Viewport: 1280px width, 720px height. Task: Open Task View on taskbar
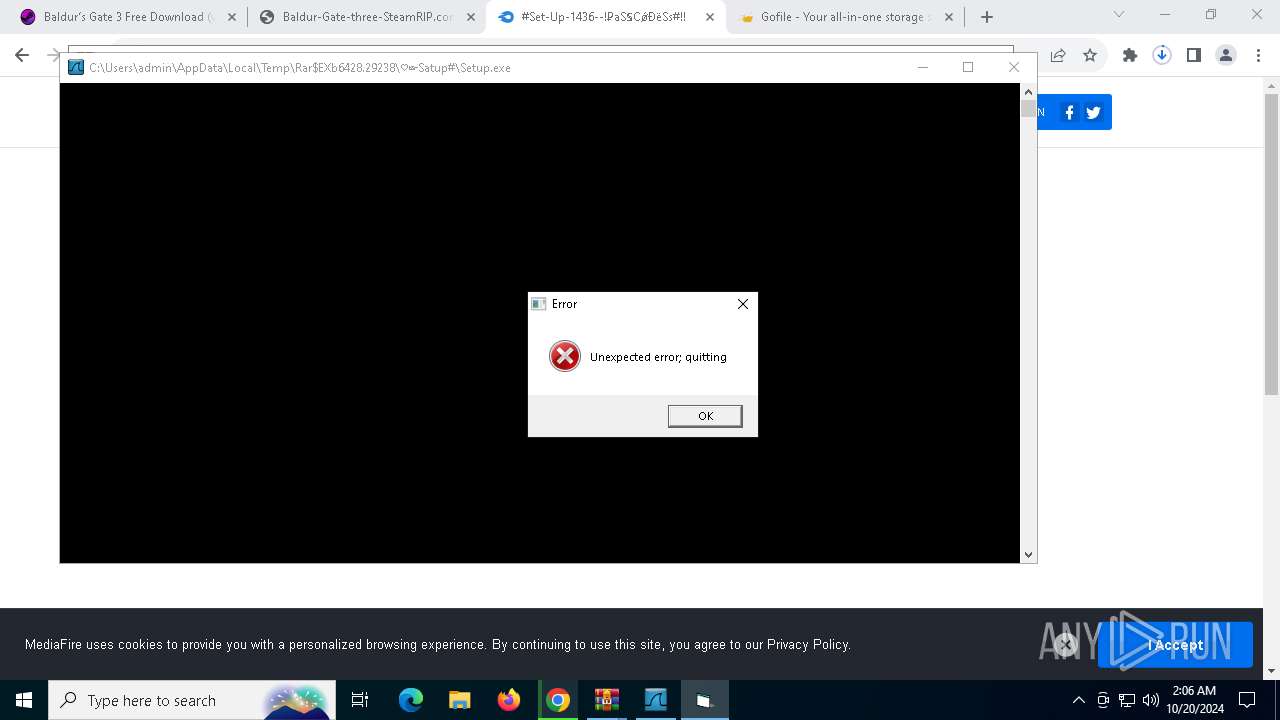coord(360,700)
